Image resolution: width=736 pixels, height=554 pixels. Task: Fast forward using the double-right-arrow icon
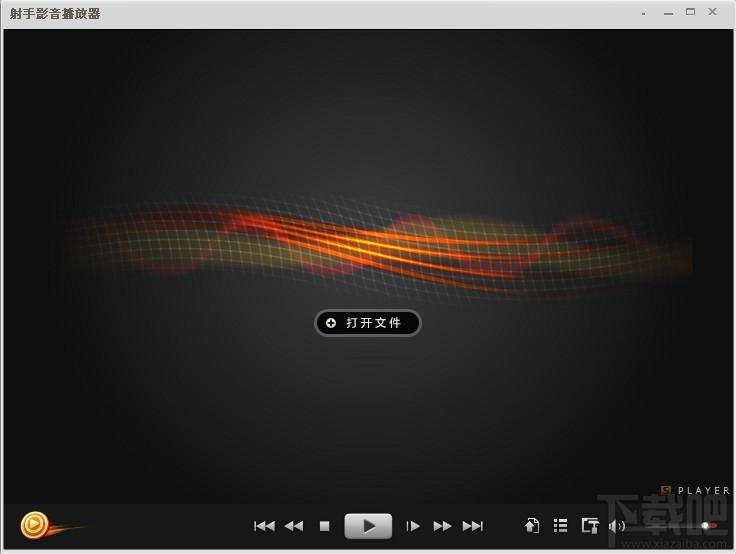click(x=442, y=526)
